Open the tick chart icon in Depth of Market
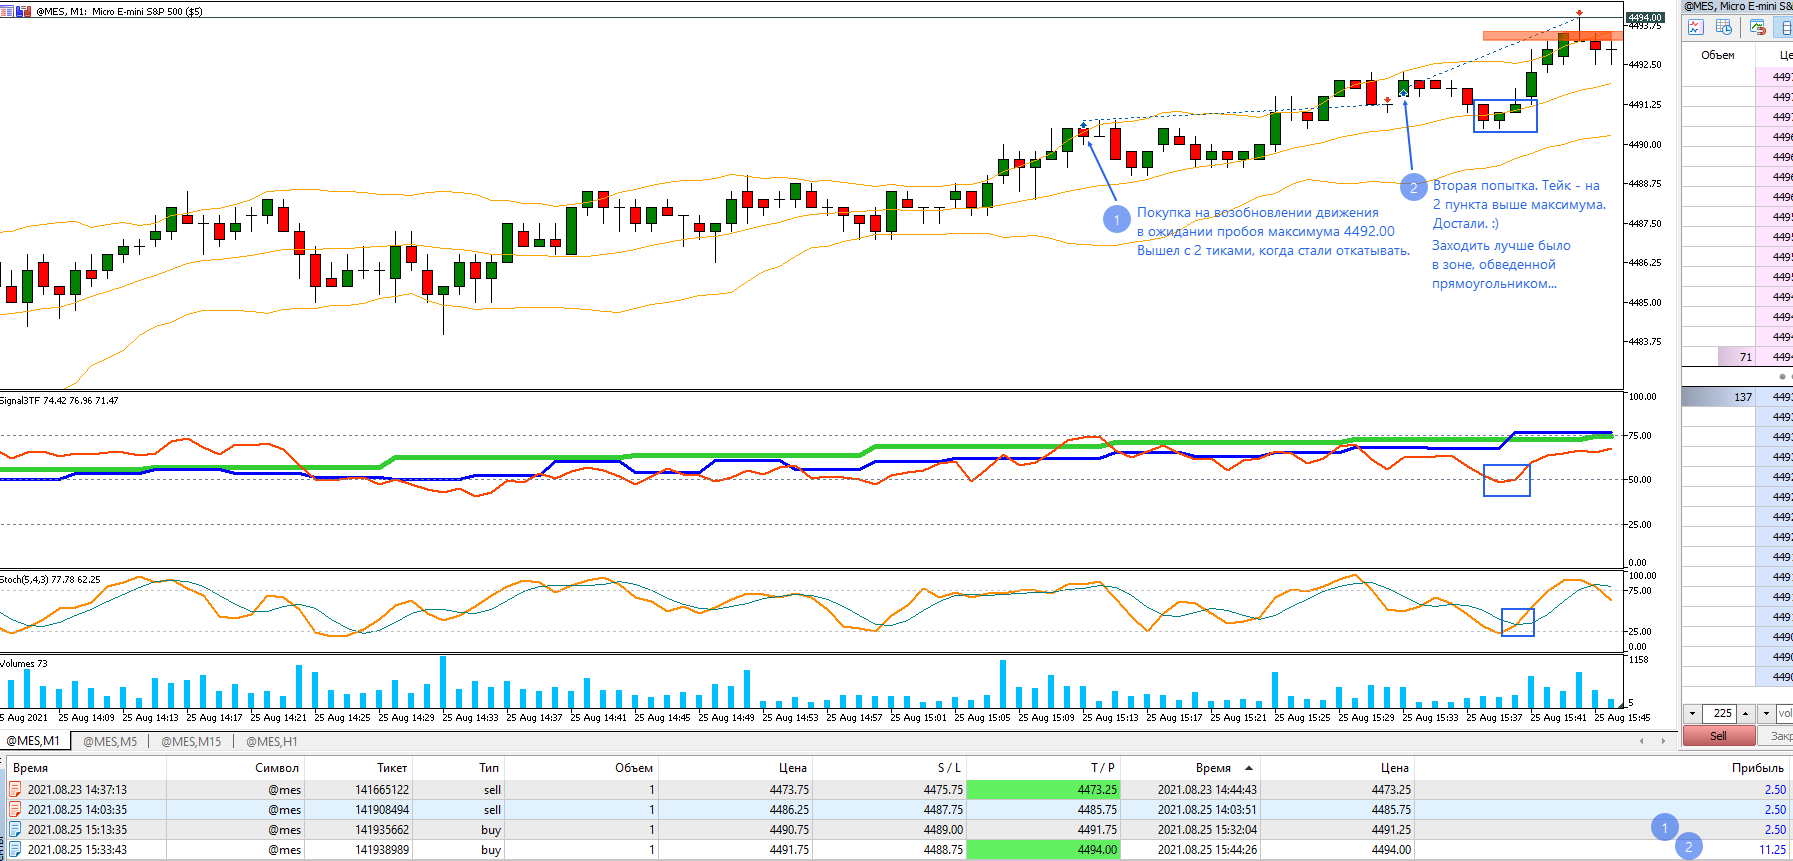 (1696, 28)
